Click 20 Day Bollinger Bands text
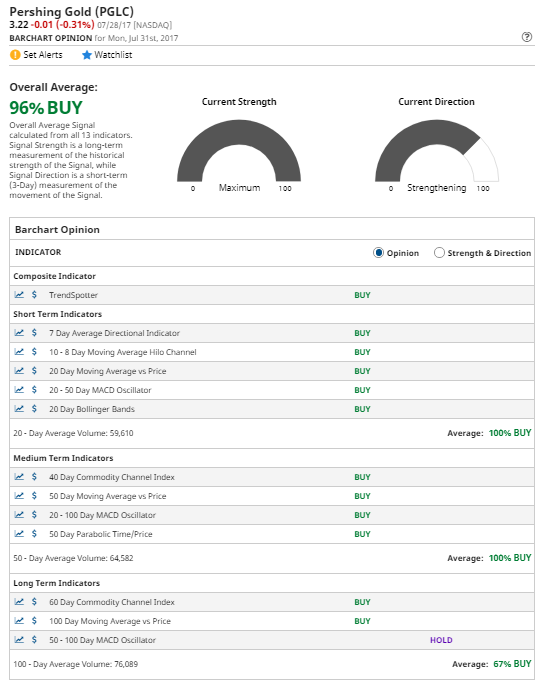542x685 pixels. coord(92,409)
